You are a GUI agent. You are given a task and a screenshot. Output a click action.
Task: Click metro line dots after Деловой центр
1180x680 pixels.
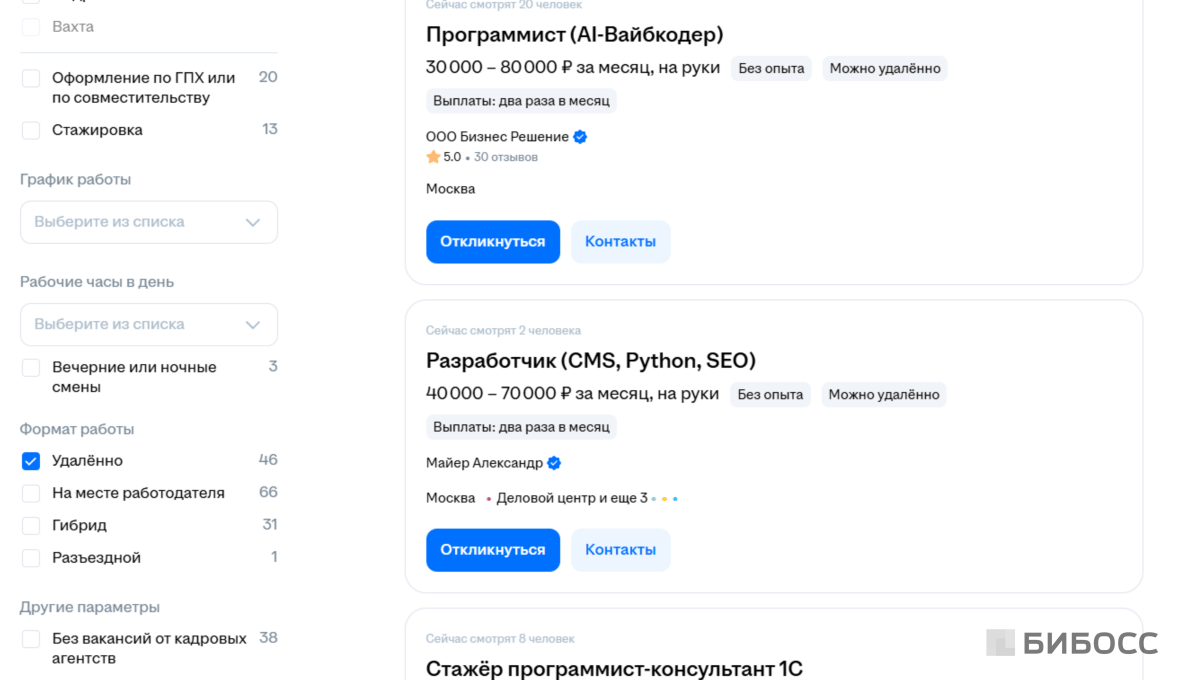coord(664,498)
